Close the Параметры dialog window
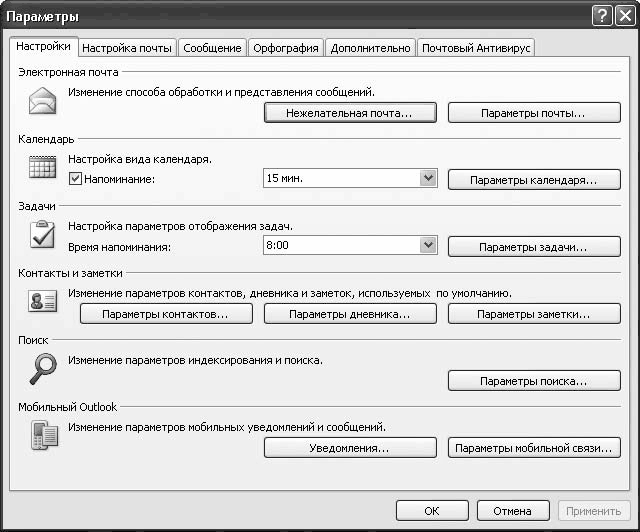This screenshot has height=532, width=640. (624, 15)
